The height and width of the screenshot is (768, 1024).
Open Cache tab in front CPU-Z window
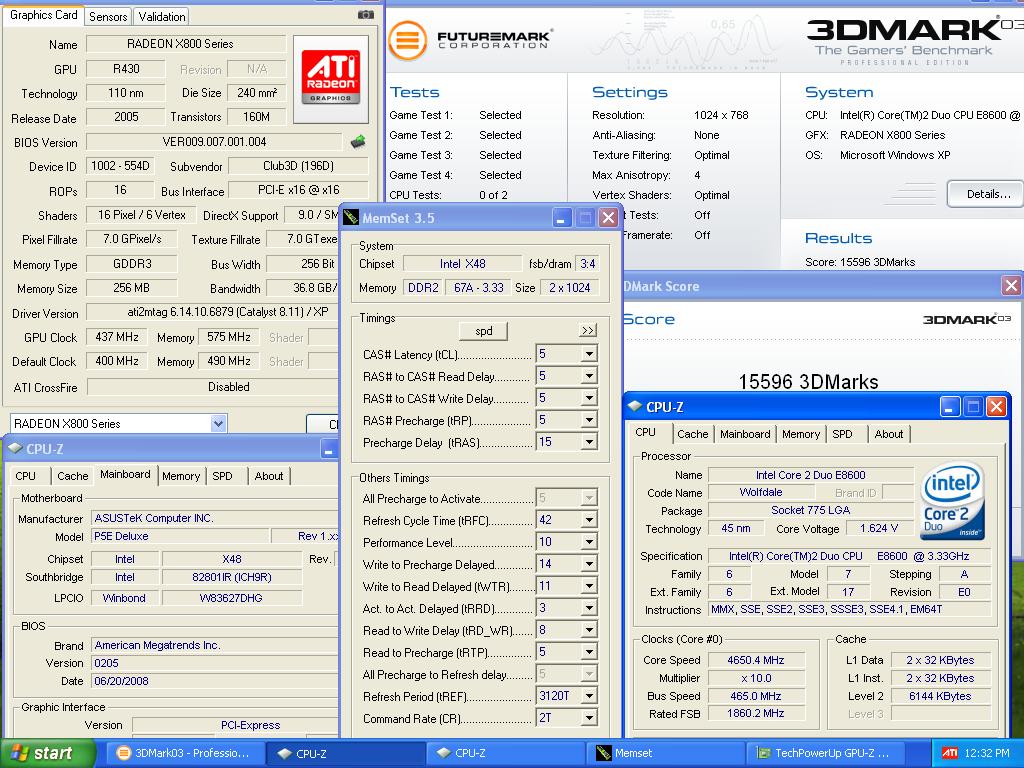tap(692, 434)
